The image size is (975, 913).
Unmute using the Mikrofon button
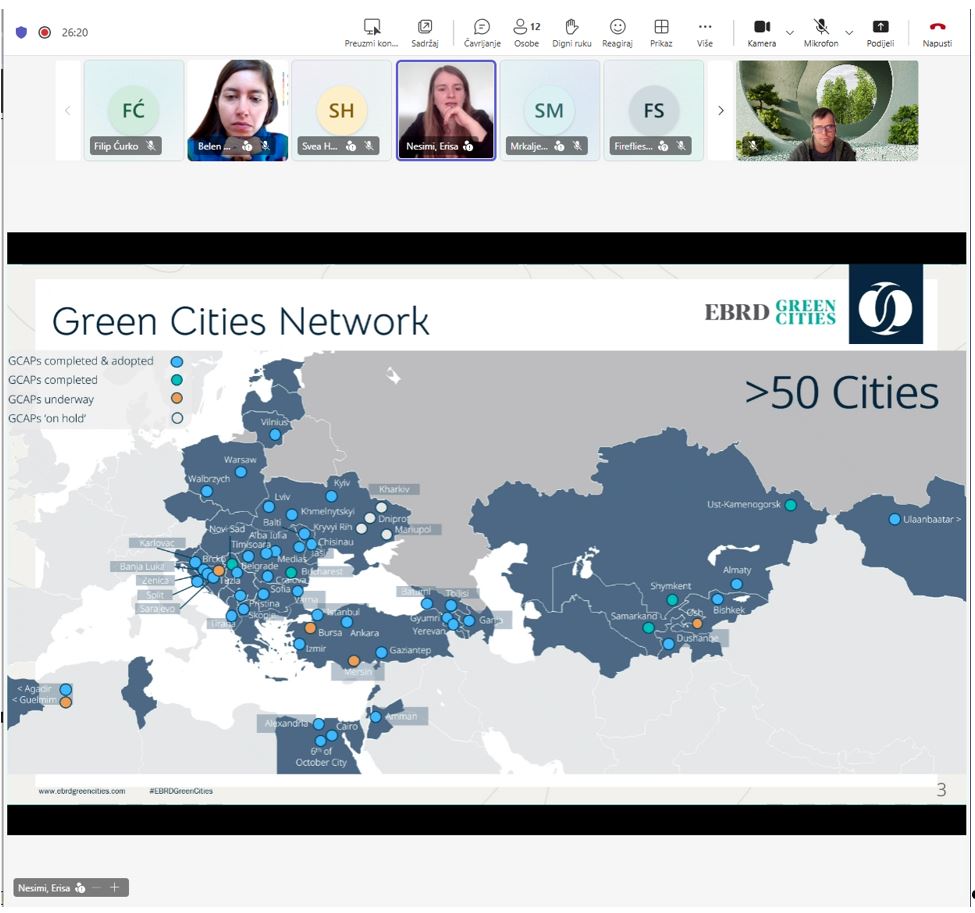(821, 32)
